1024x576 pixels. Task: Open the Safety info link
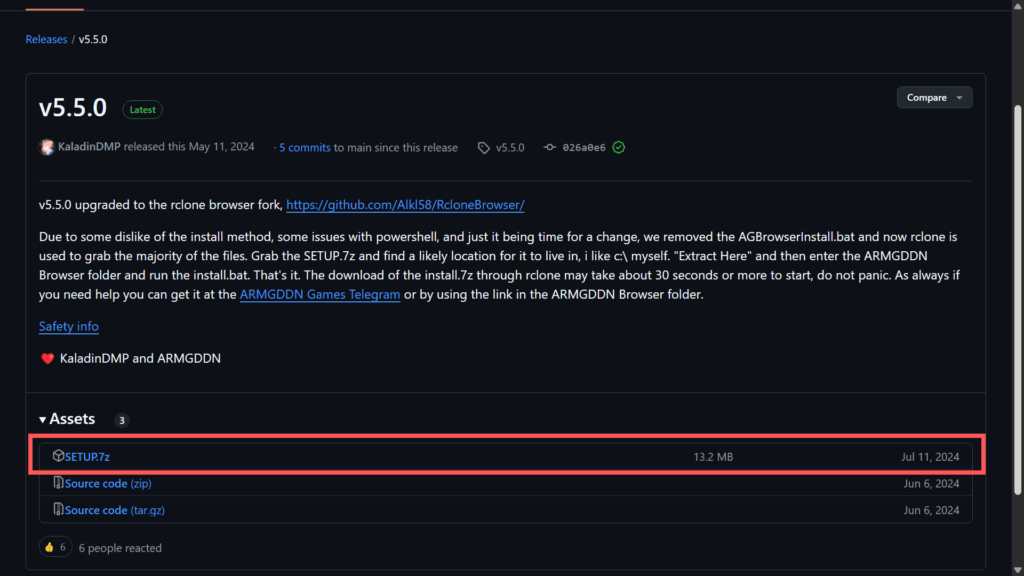pyautogui.click(x=68, y=326)
